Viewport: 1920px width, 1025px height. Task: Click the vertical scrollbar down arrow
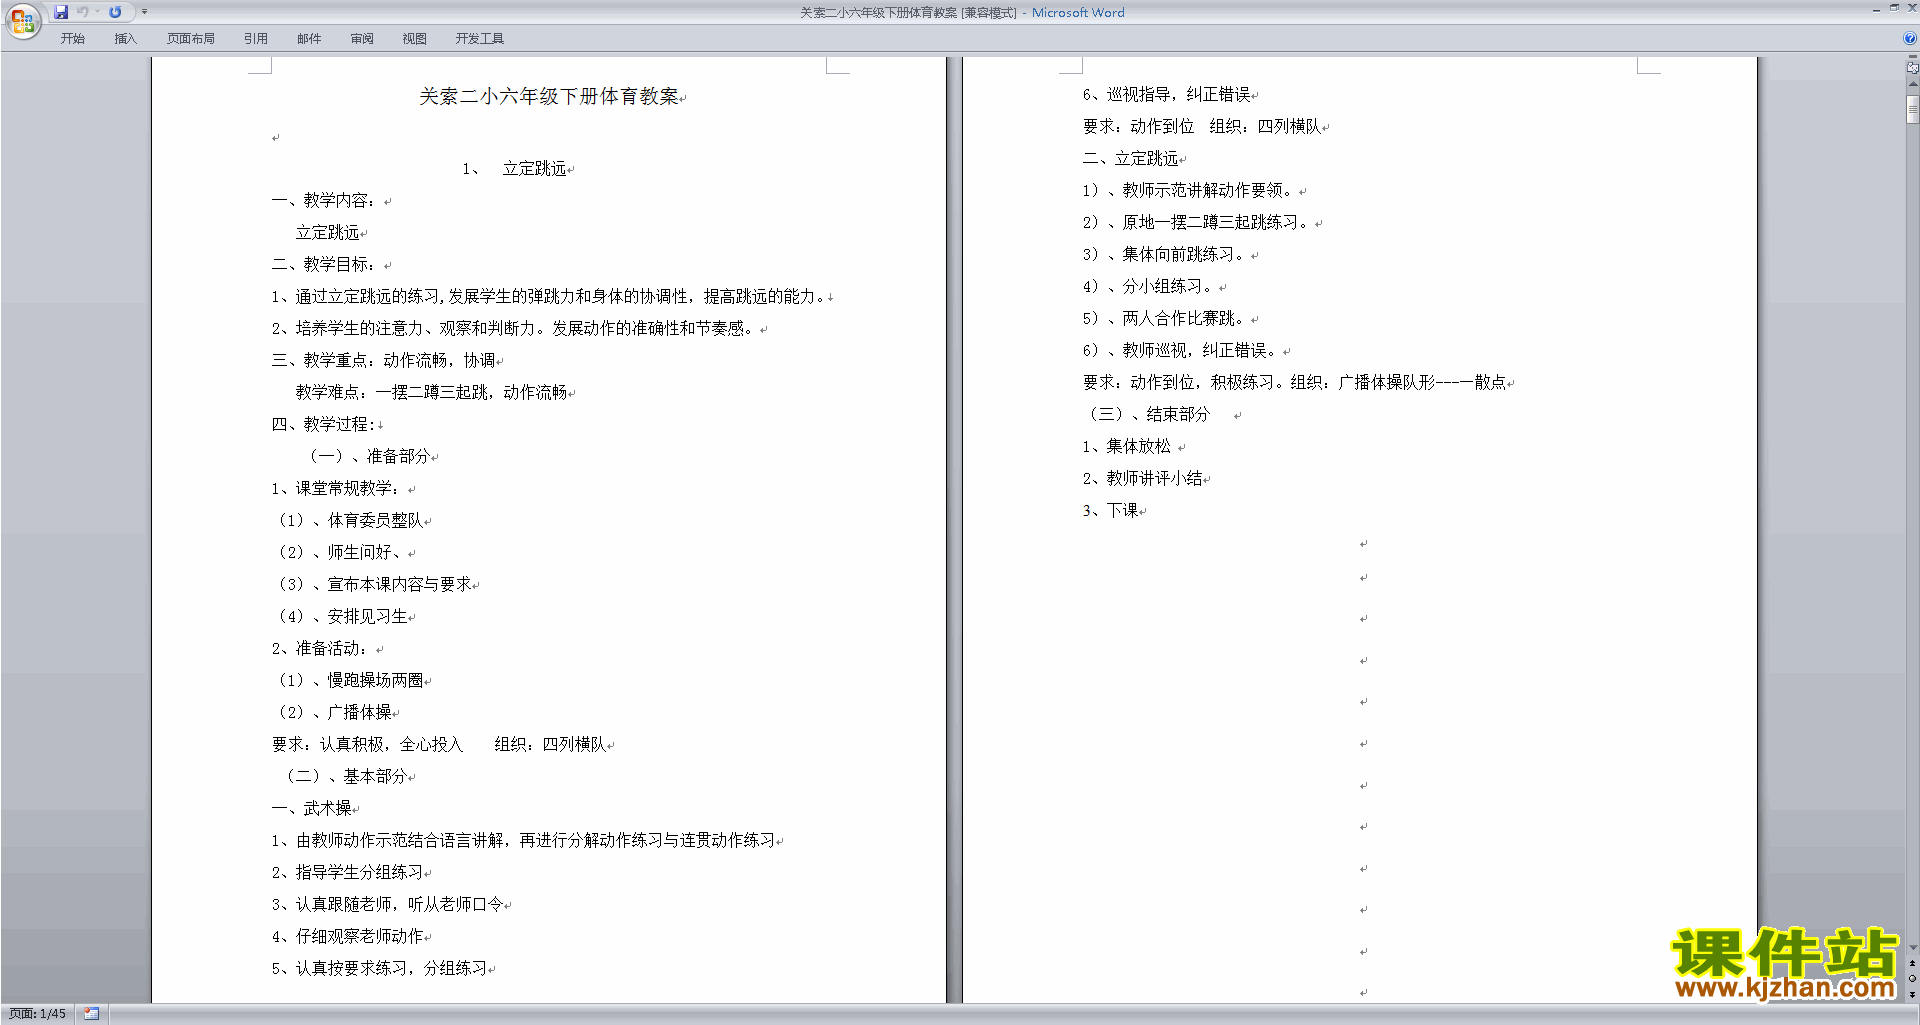point(1912,948)
